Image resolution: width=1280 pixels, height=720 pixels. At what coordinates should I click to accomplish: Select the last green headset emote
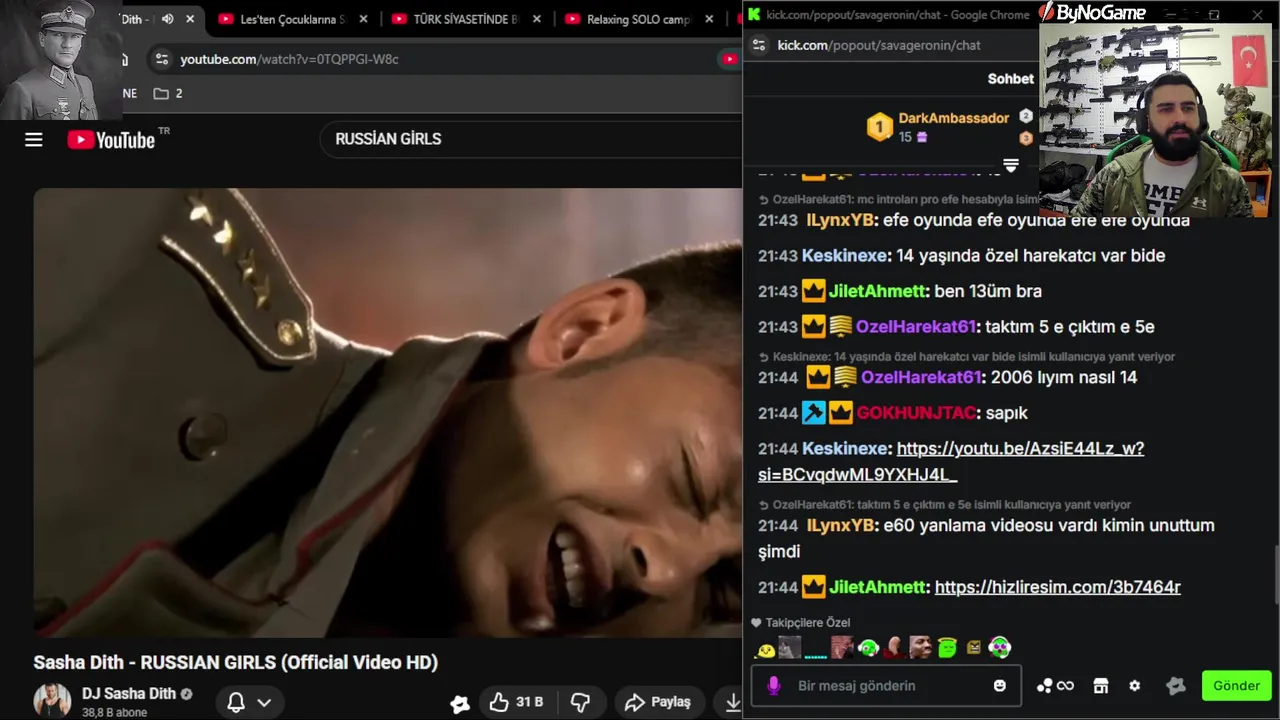click(1000, 648)
